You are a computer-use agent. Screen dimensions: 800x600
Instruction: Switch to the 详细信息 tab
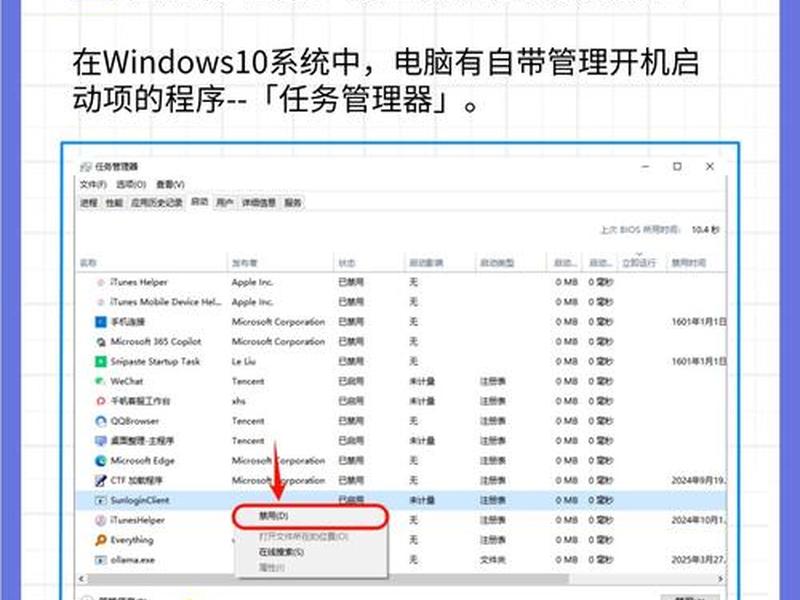click(x=259, y=203)
